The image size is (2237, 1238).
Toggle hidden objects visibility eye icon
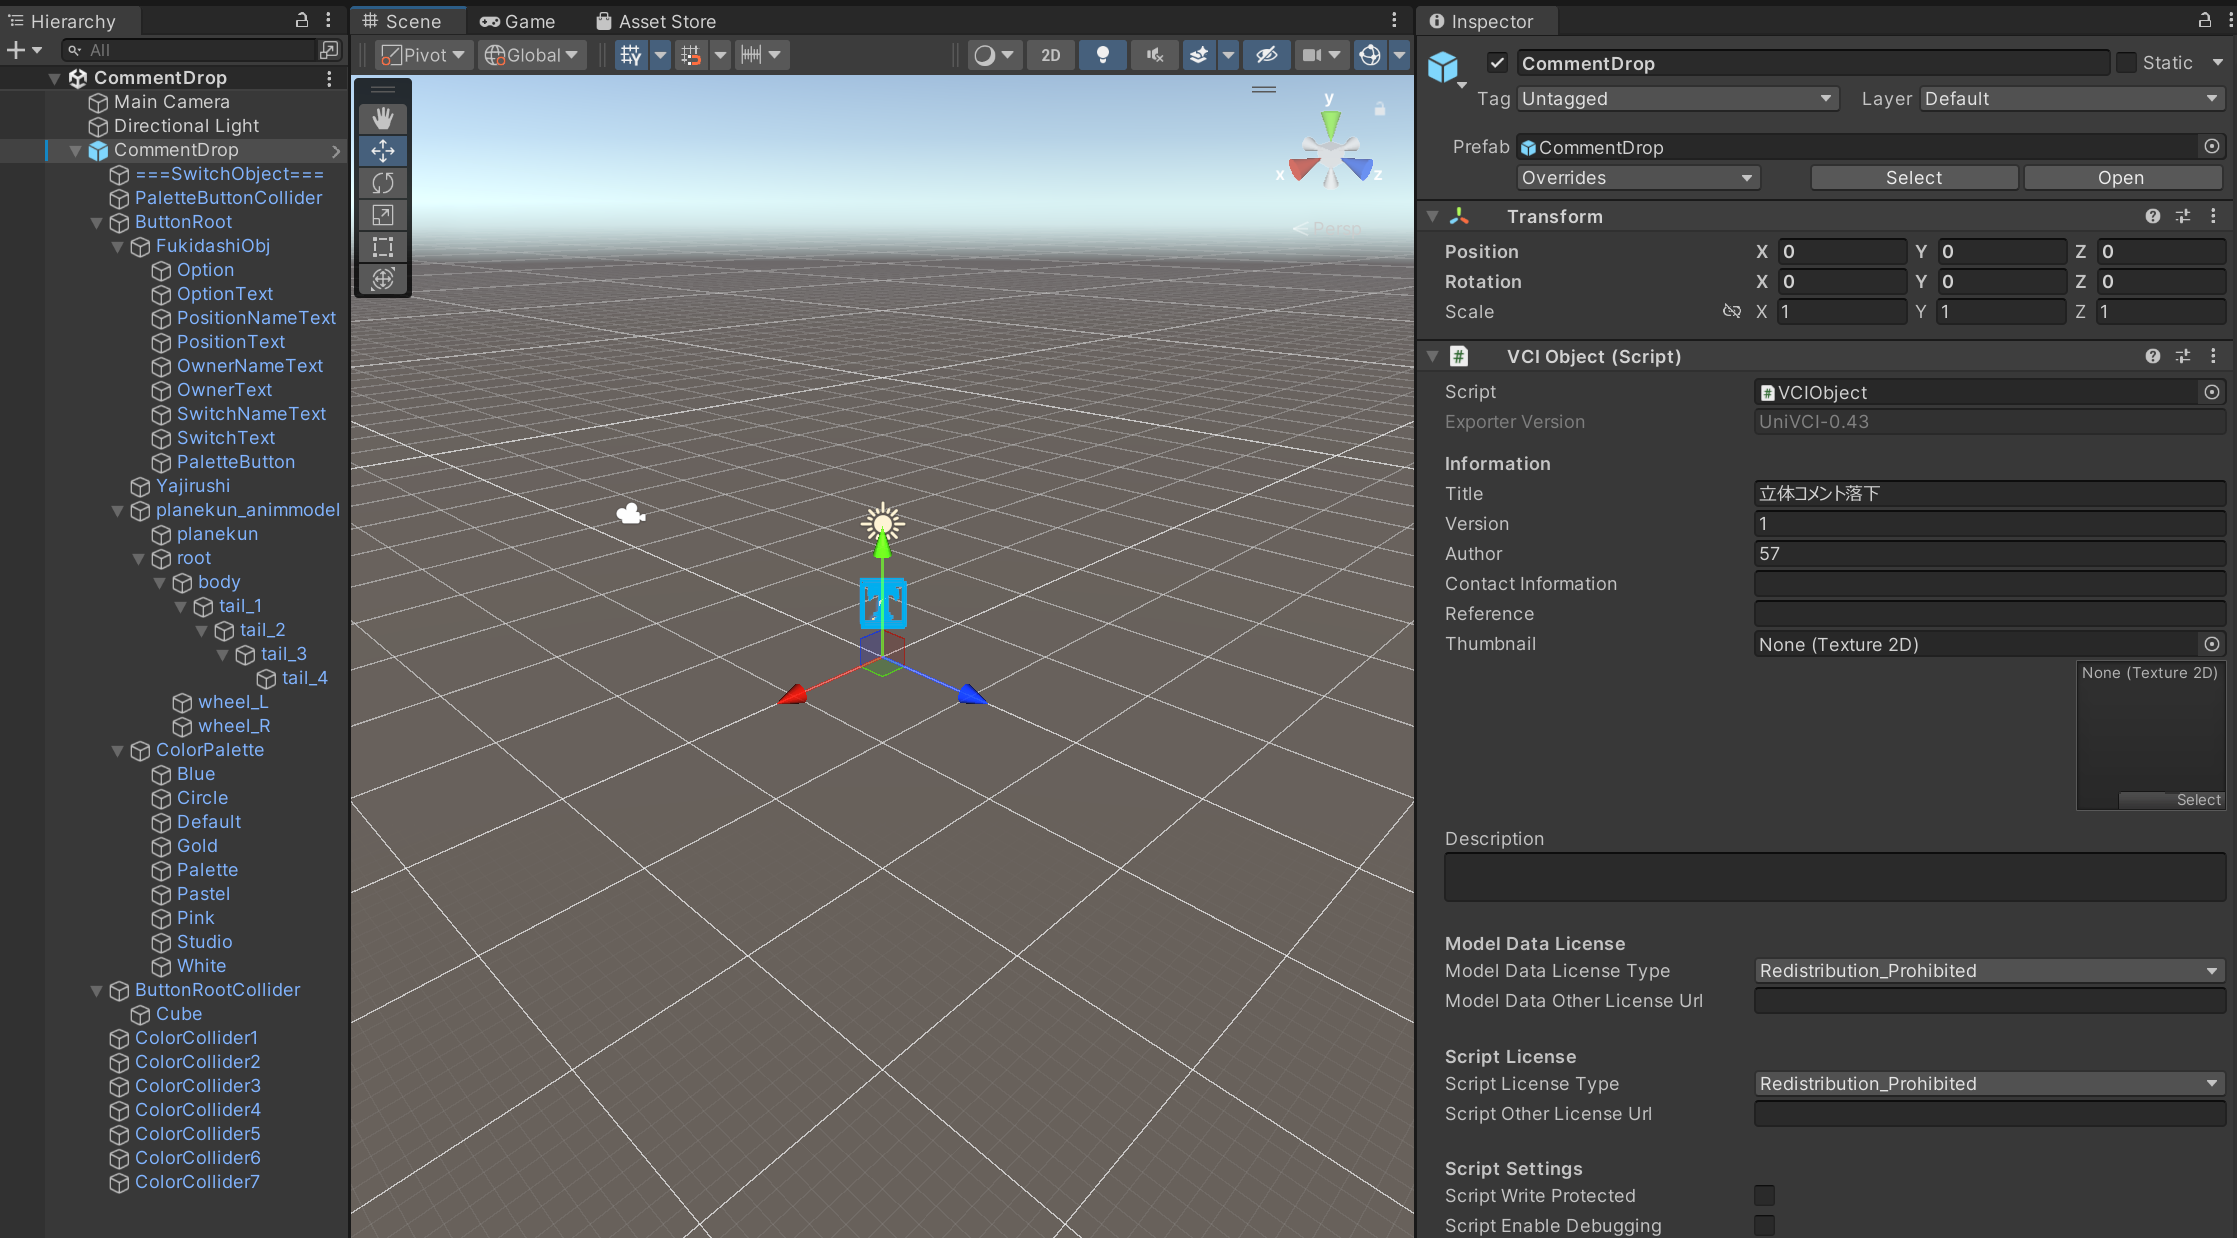(x=1267, y=55)
